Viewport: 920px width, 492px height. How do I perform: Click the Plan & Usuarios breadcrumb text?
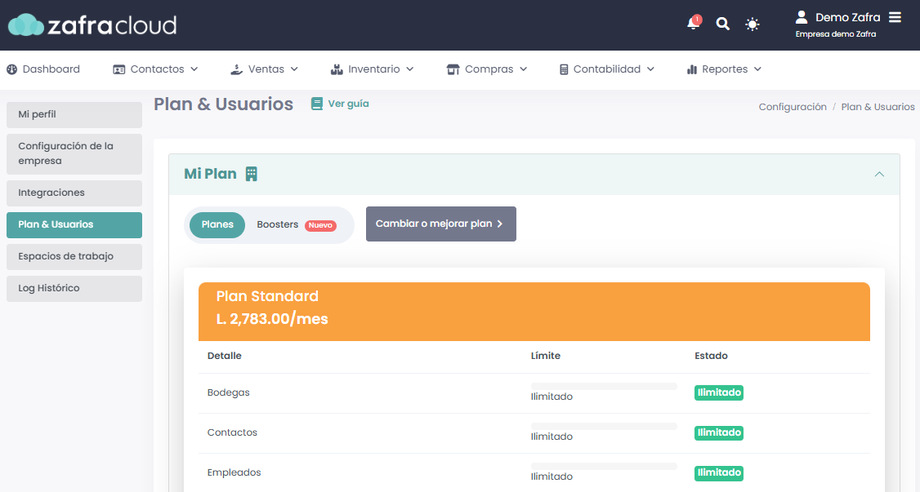pyautogui.click(x=878, y=107)
